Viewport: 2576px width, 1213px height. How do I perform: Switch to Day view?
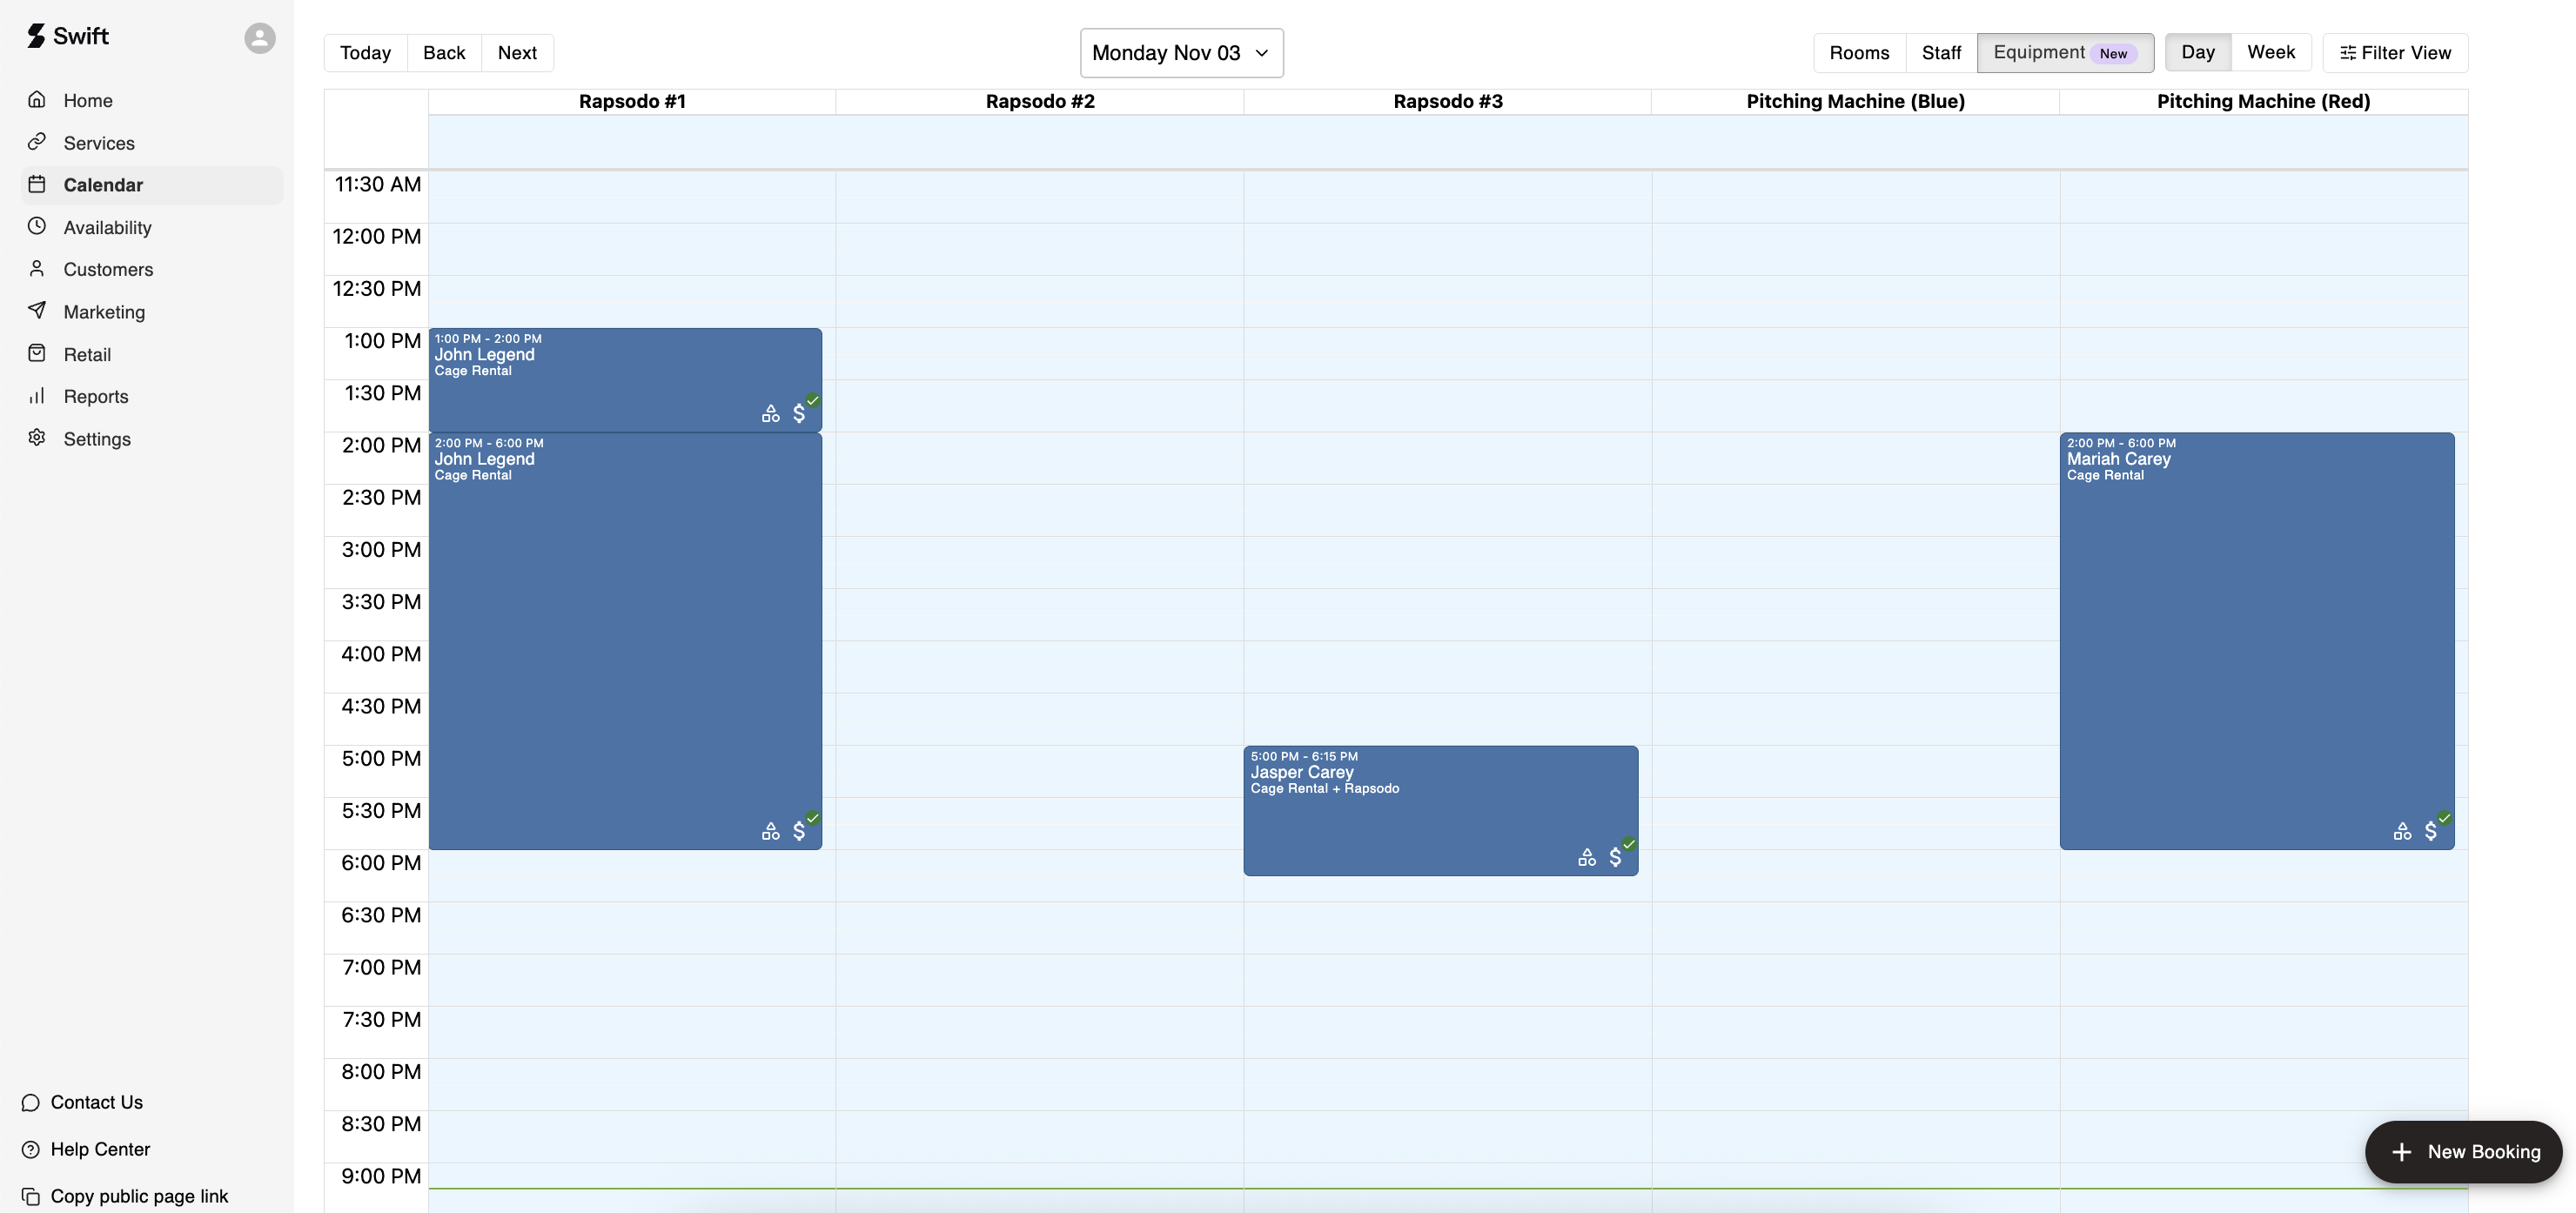2197,52
